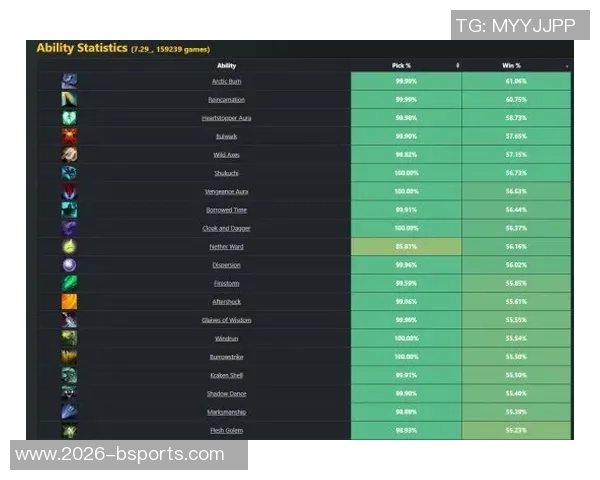Open the Shukuchi ability link
600x480 pixels.
226,173
